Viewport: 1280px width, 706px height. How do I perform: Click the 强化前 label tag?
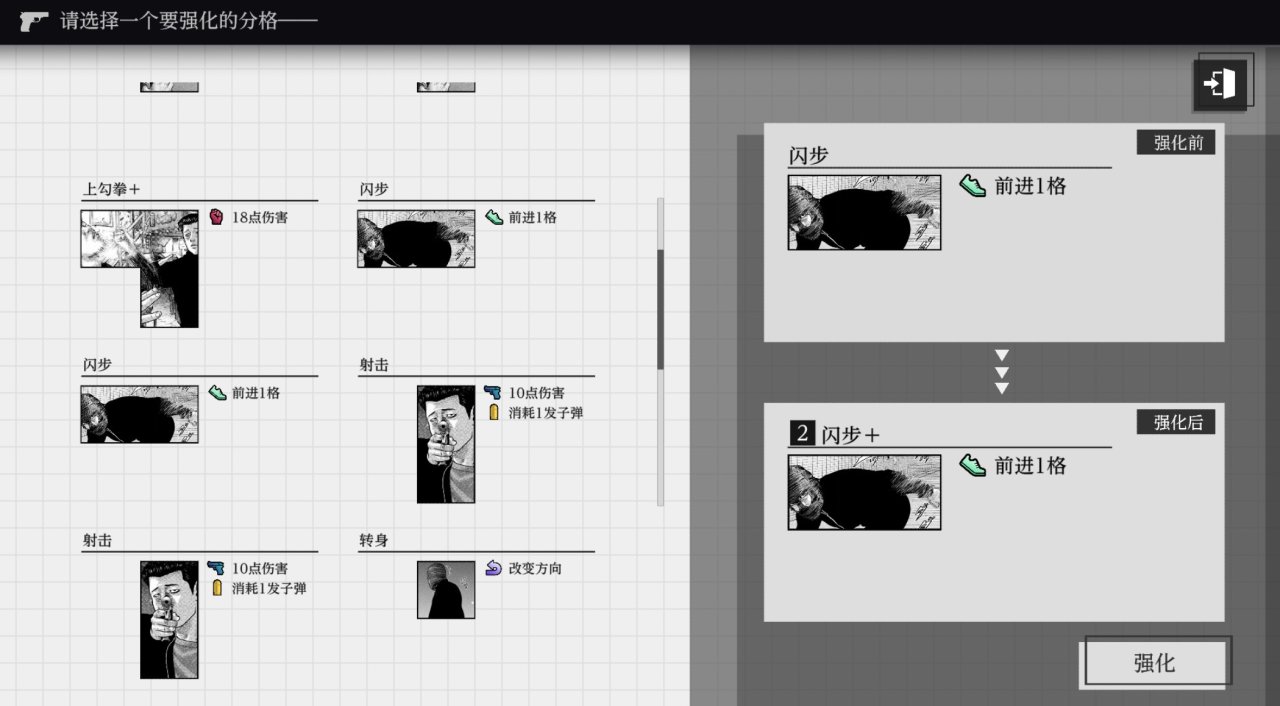(x=1176, y=142)
